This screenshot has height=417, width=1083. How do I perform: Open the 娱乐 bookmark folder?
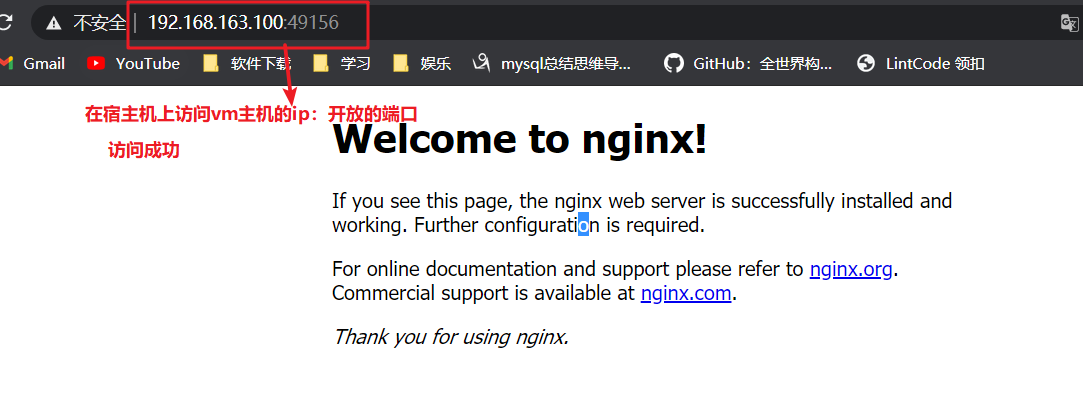tap(422, 64)
